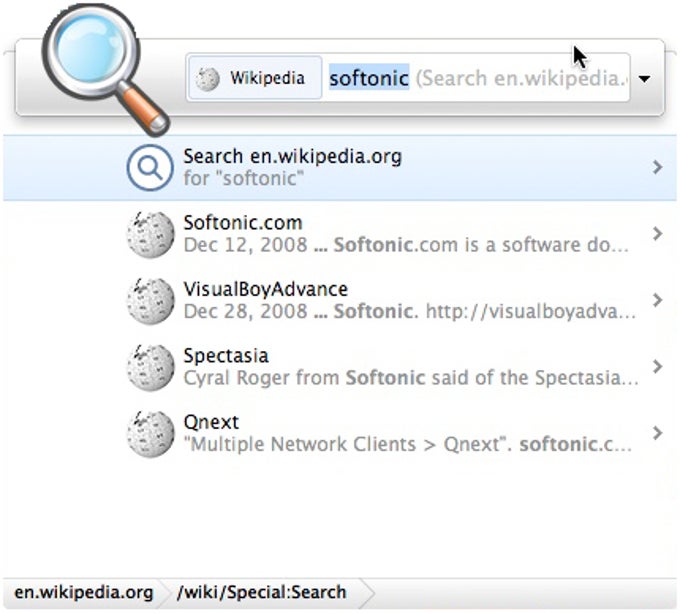Viewport: 680px width, 614px height.
Task: Expand the chevron on the Qnext row
Action: [x=657, y=433]
